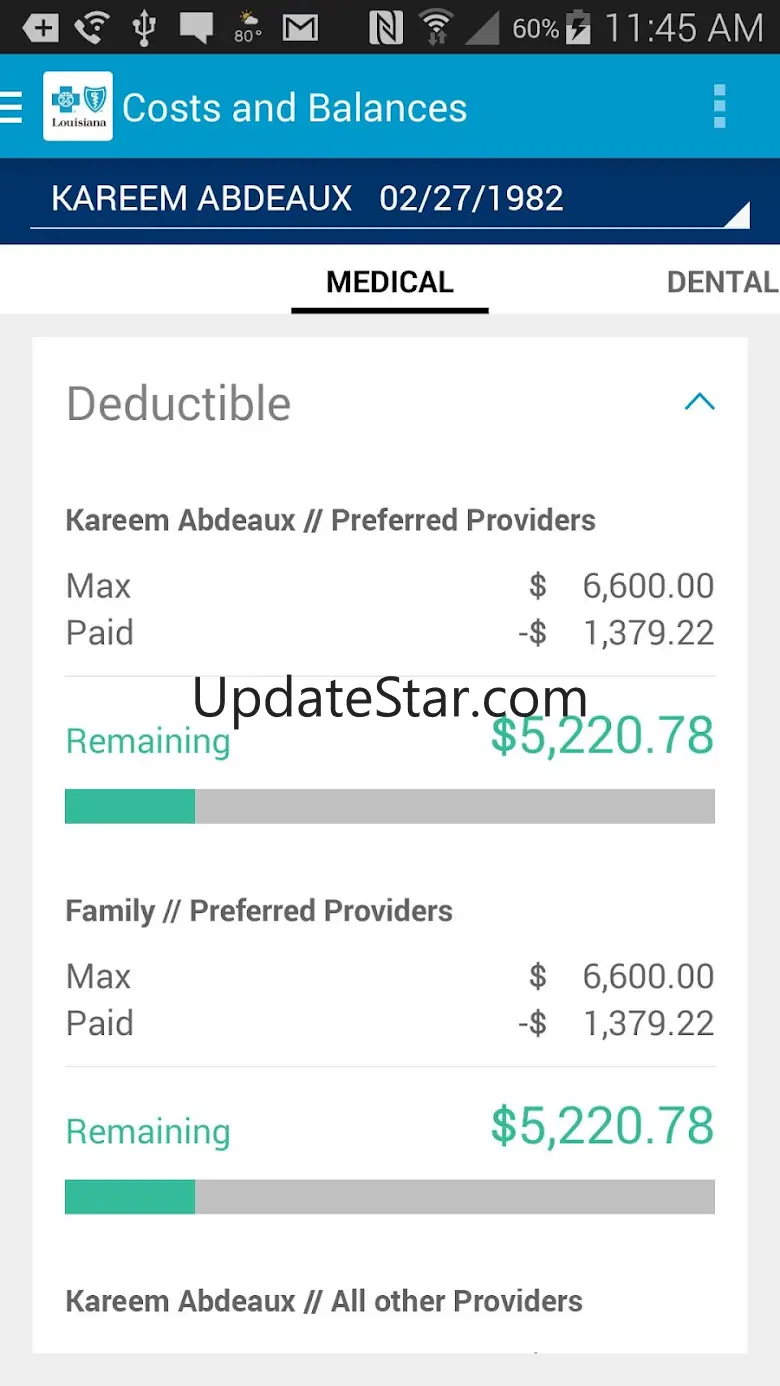Tap the Wi-Fi signal status icon
The image size is (780, 1386).
tap(436, 27)
